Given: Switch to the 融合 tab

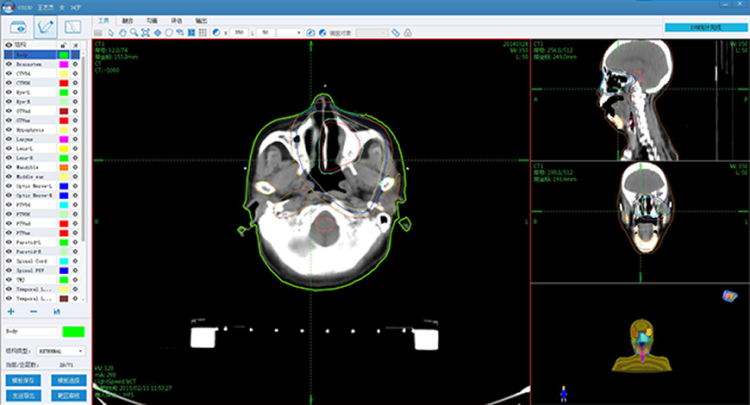Looking at the screenshot, I should tap(127, 19).
